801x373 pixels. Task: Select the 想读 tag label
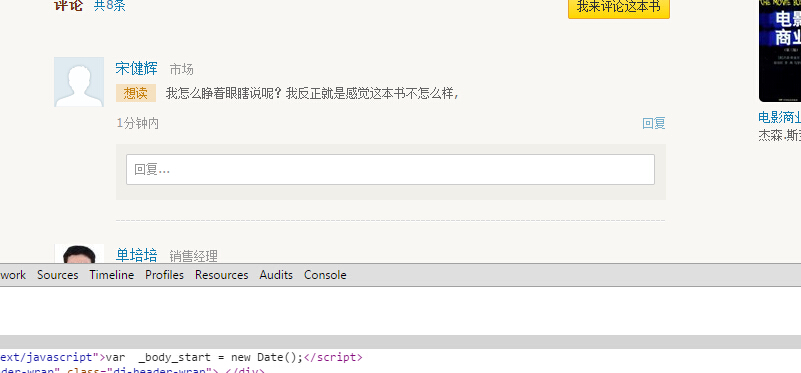tap(135, 94)
